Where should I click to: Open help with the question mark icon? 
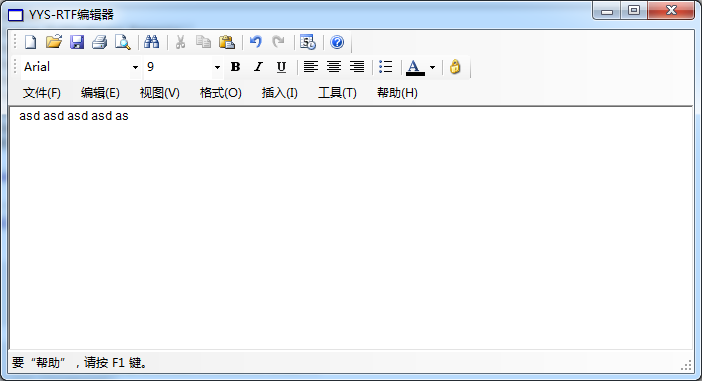coord(337,42)
